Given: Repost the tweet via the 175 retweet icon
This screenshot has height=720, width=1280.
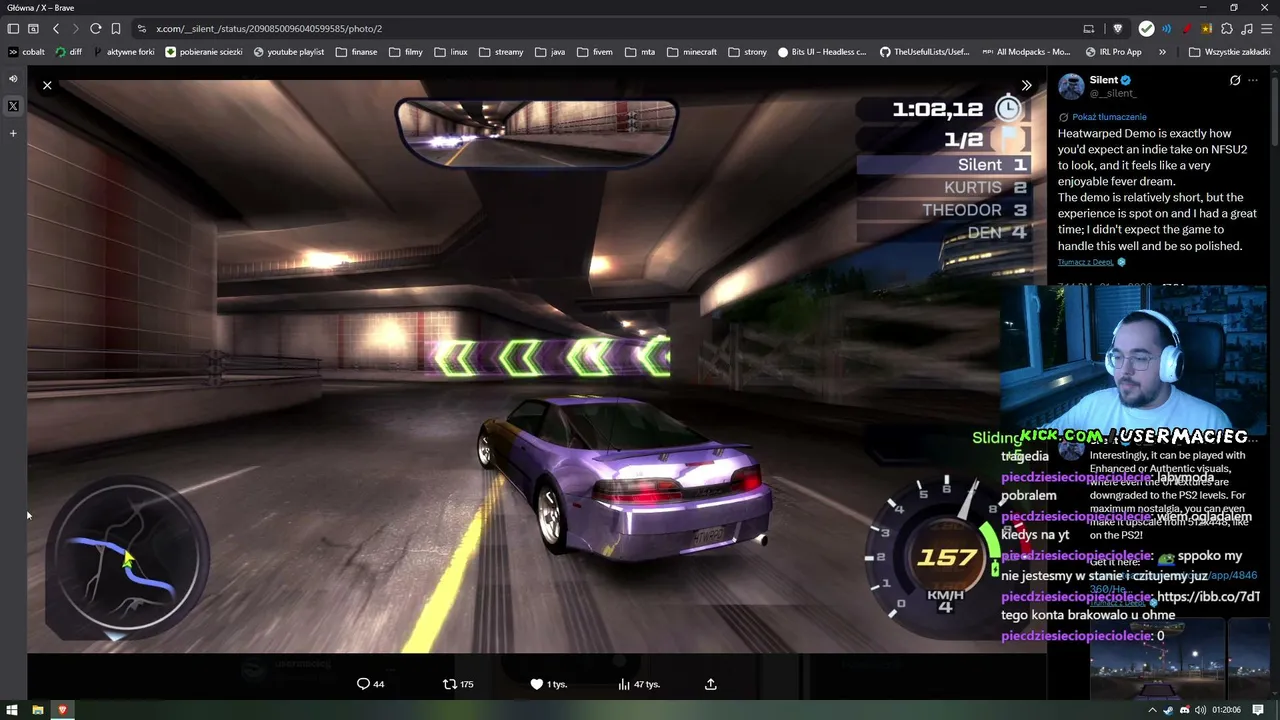Looking at the screenshot, I should pos(458,684).
